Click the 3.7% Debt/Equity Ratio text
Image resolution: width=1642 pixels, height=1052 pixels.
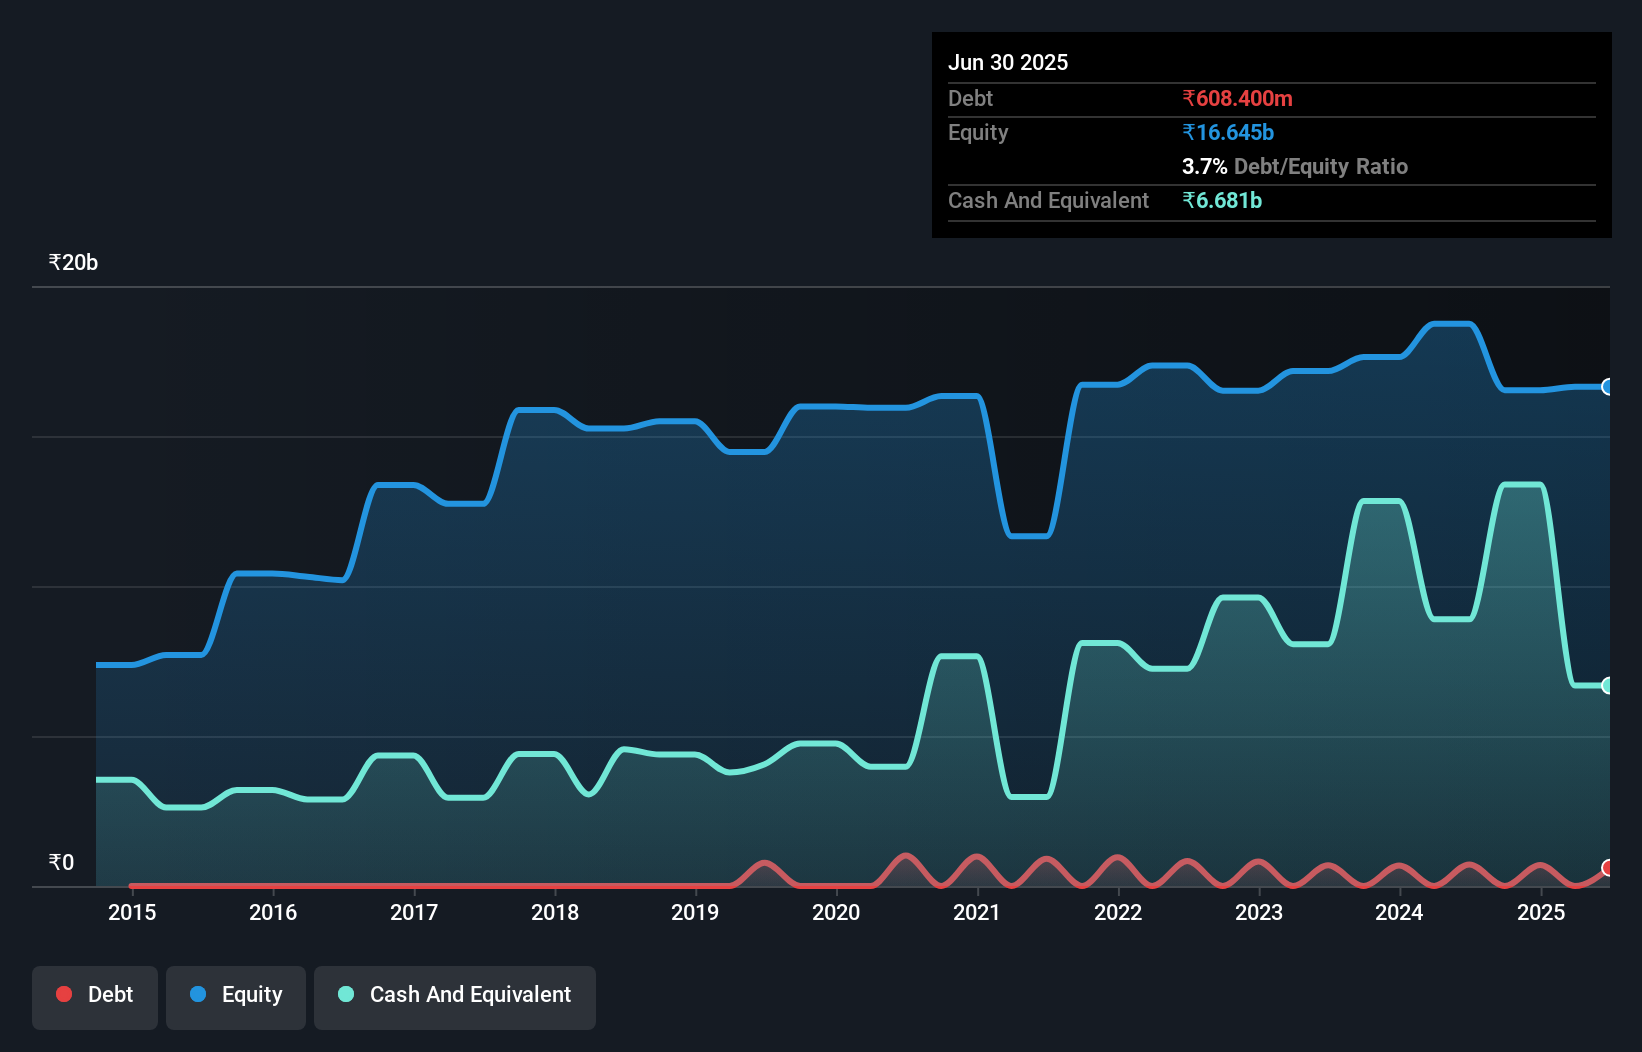(1295, 166)
